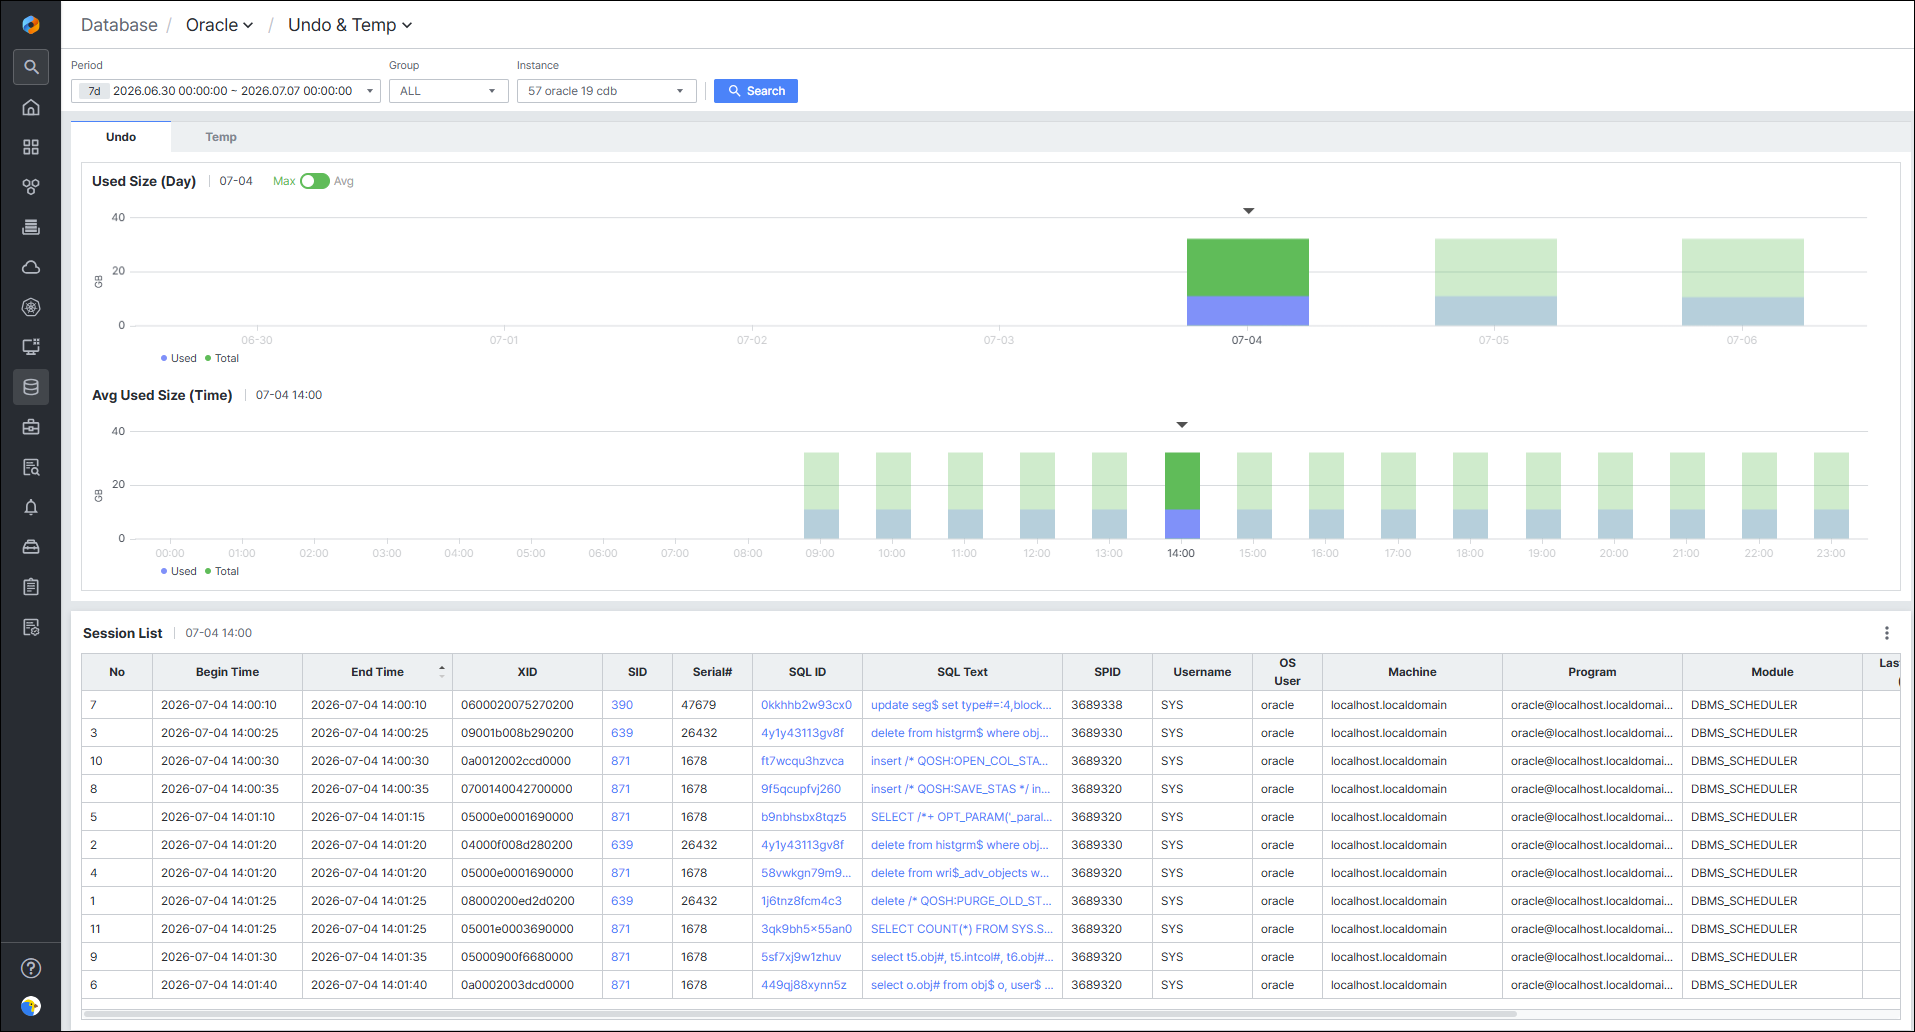Open the Undo & Temp breadcrumb menu
1915x1032 pixels.
click(x=350, y=25)
